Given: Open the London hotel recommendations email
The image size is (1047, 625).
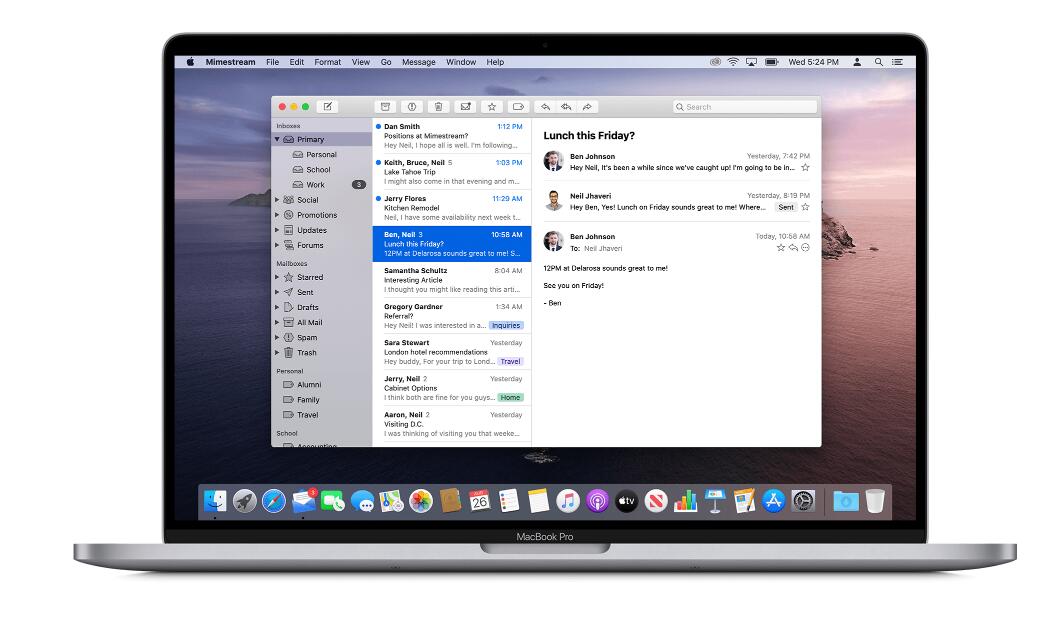Looking at the screenshot, I should (x=452, y=352).
